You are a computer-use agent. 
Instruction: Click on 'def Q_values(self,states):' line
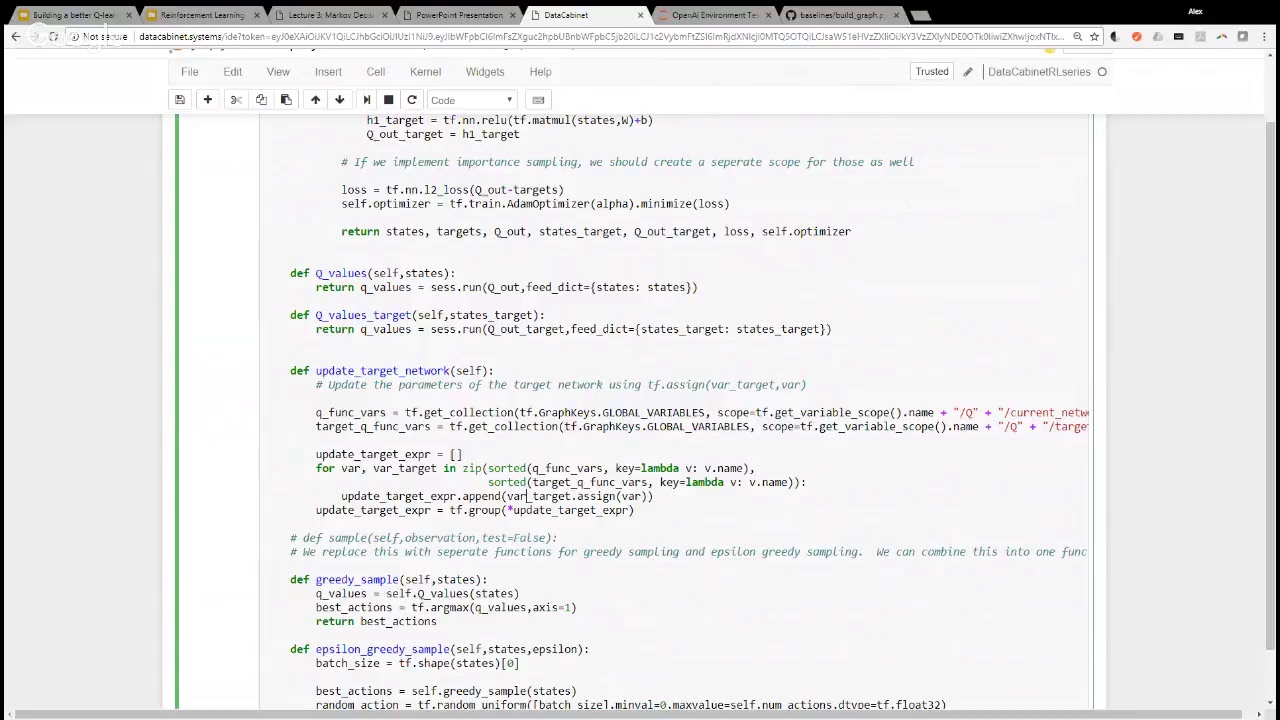373,273
